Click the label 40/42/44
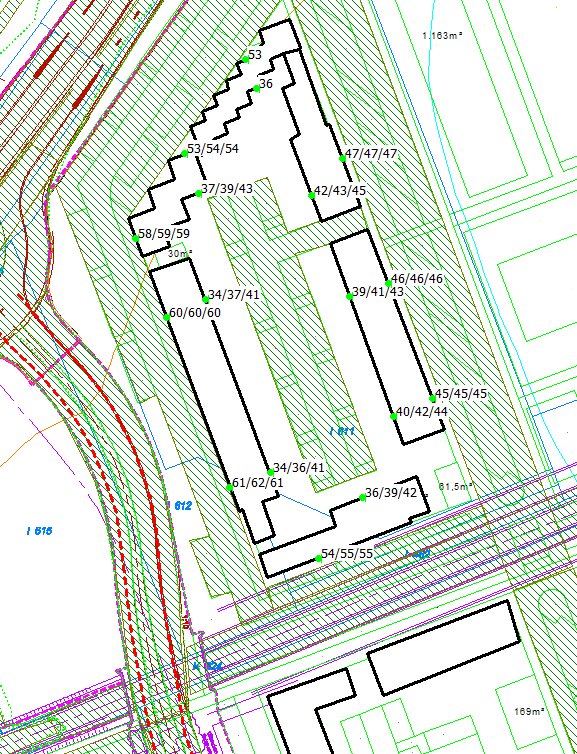 422,412
